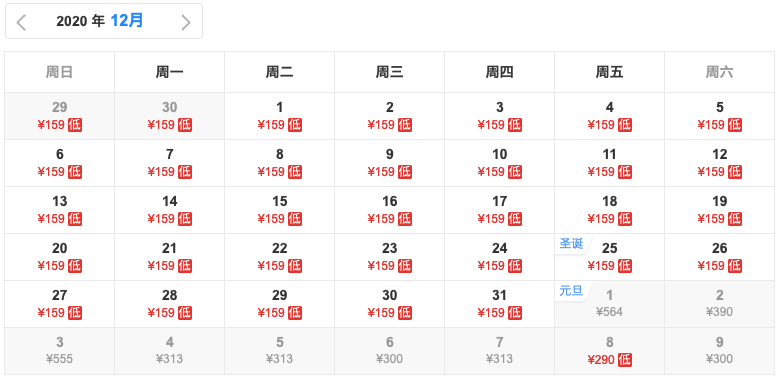Select greyed November 29 date cell

(x=60, y=116)
